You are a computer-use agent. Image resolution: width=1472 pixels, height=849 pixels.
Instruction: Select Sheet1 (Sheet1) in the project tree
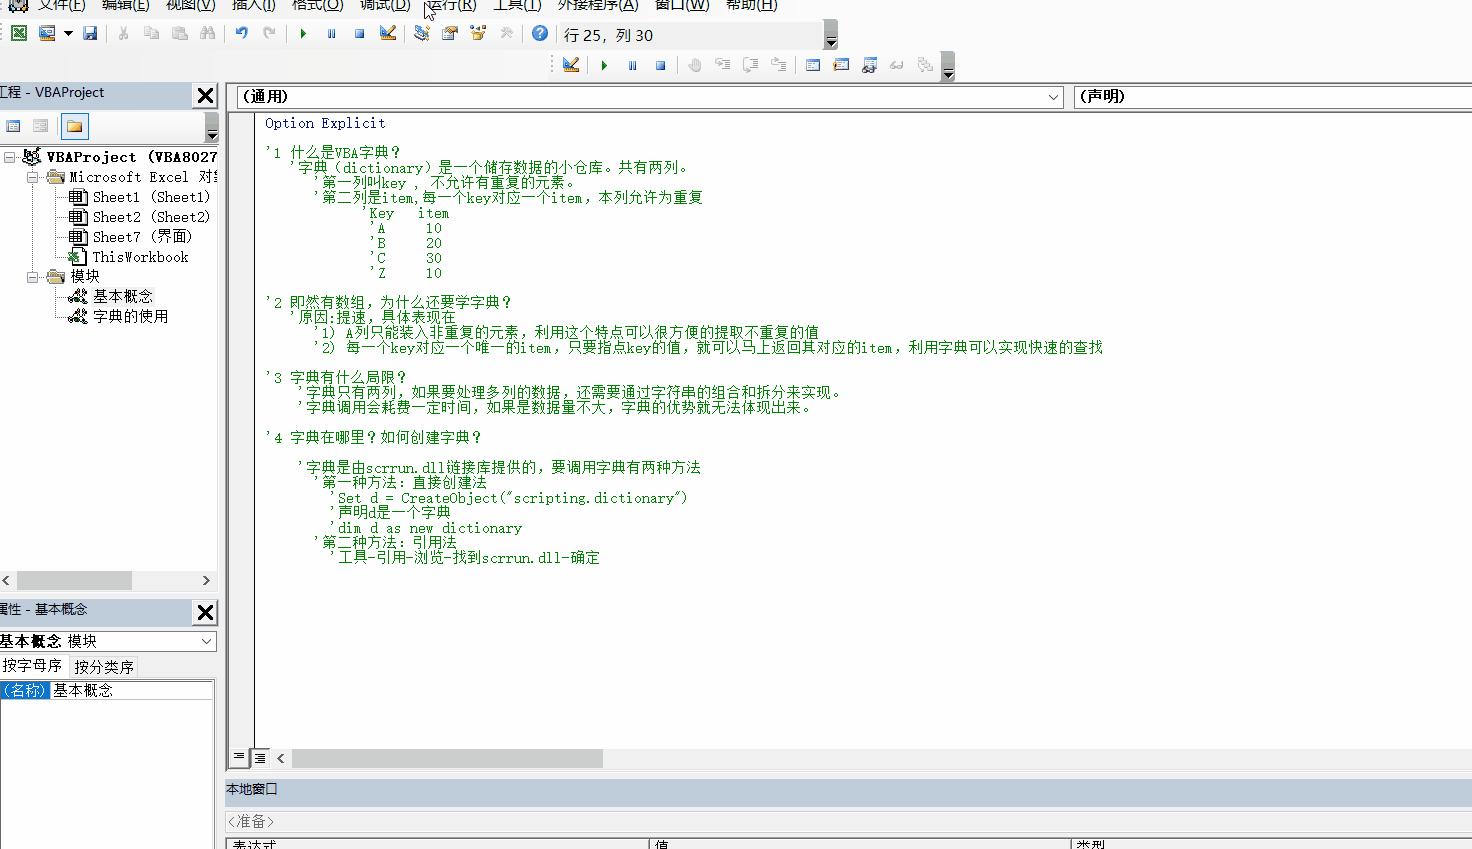point(151,197)
